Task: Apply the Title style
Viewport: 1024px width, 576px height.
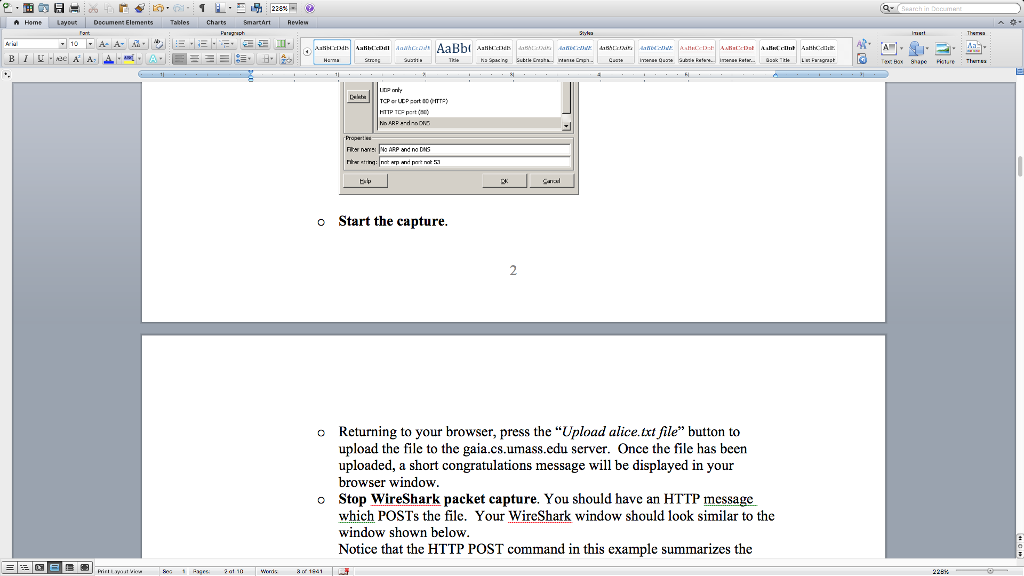Action: tap(453, 52)
